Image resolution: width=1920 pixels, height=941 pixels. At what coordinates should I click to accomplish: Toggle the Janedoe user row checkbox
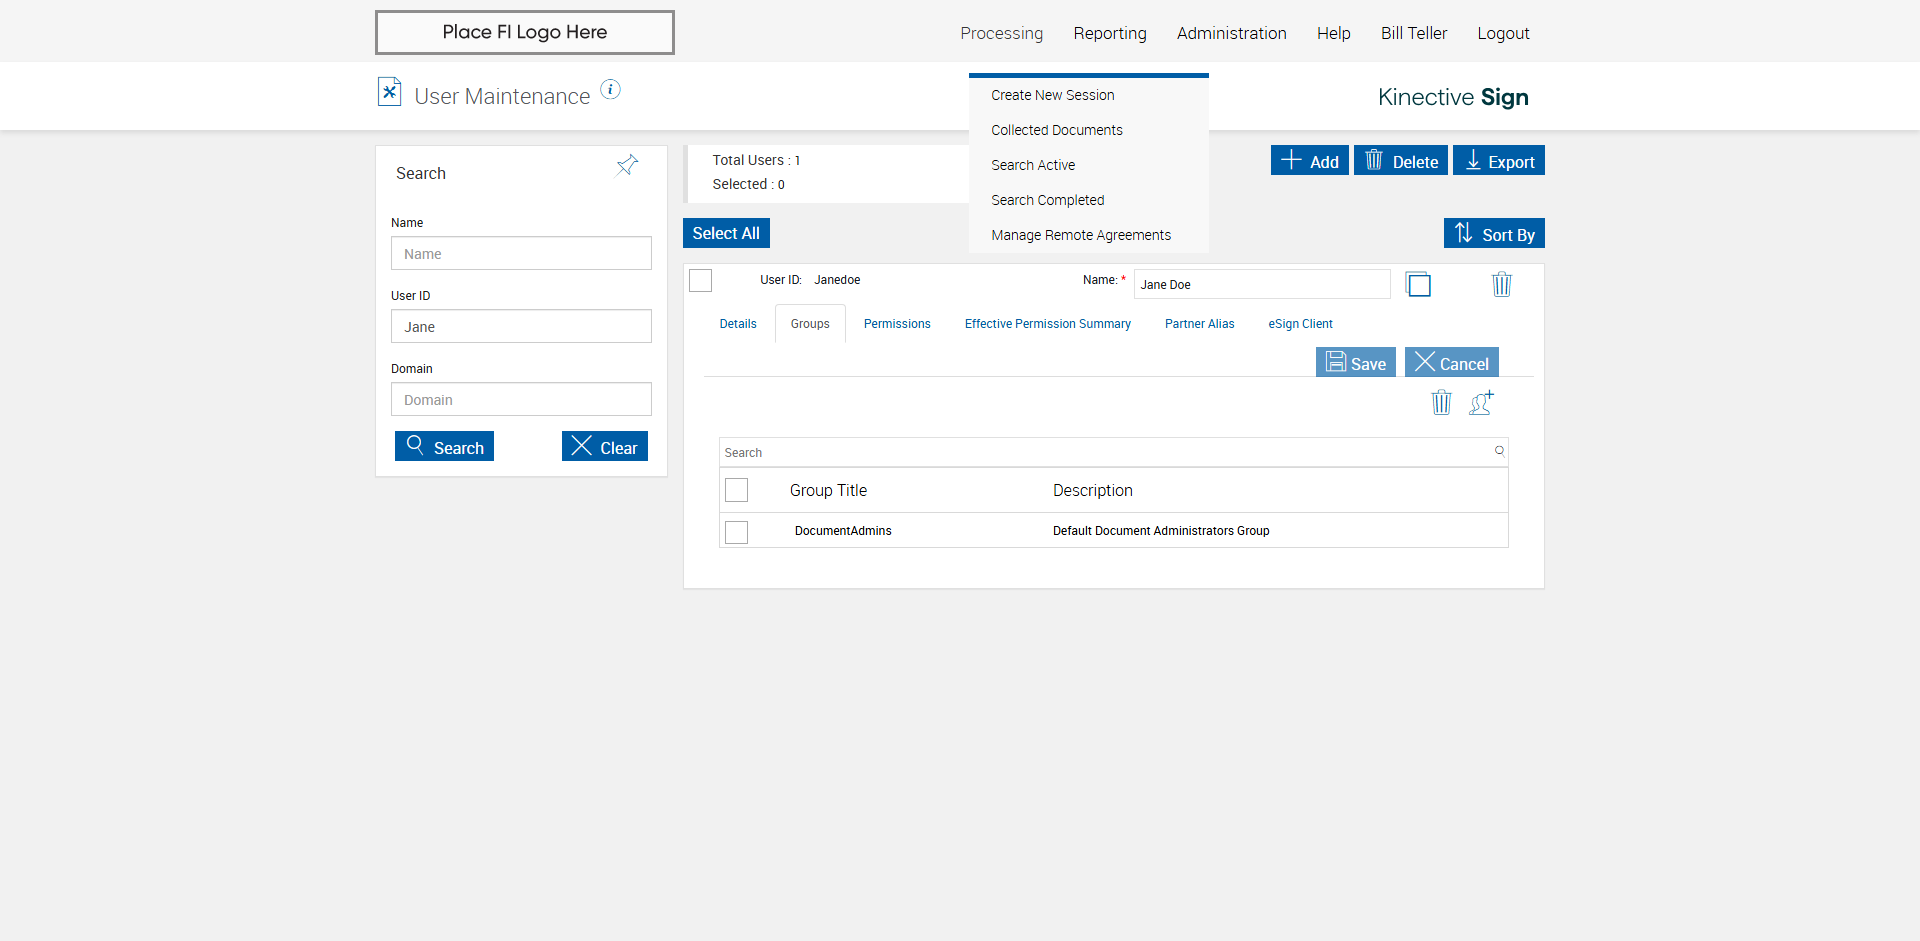pos(701,281)
